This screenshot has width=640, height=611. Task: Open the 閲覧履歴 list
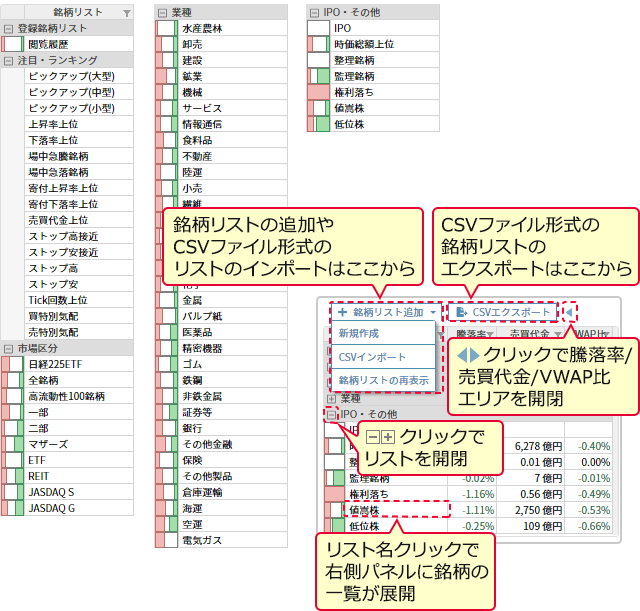pos(49,44)
